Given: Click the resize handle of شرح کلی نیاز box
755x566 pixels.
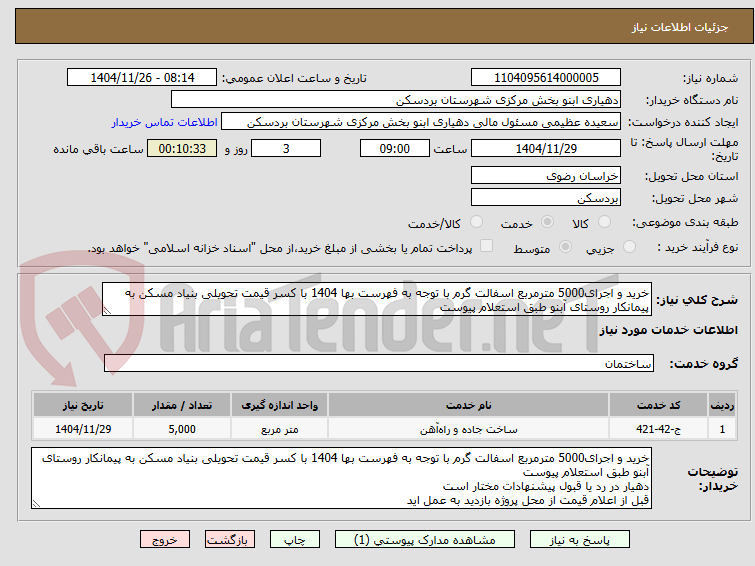Looking at the screenshot, I should [x=107, y=311].
